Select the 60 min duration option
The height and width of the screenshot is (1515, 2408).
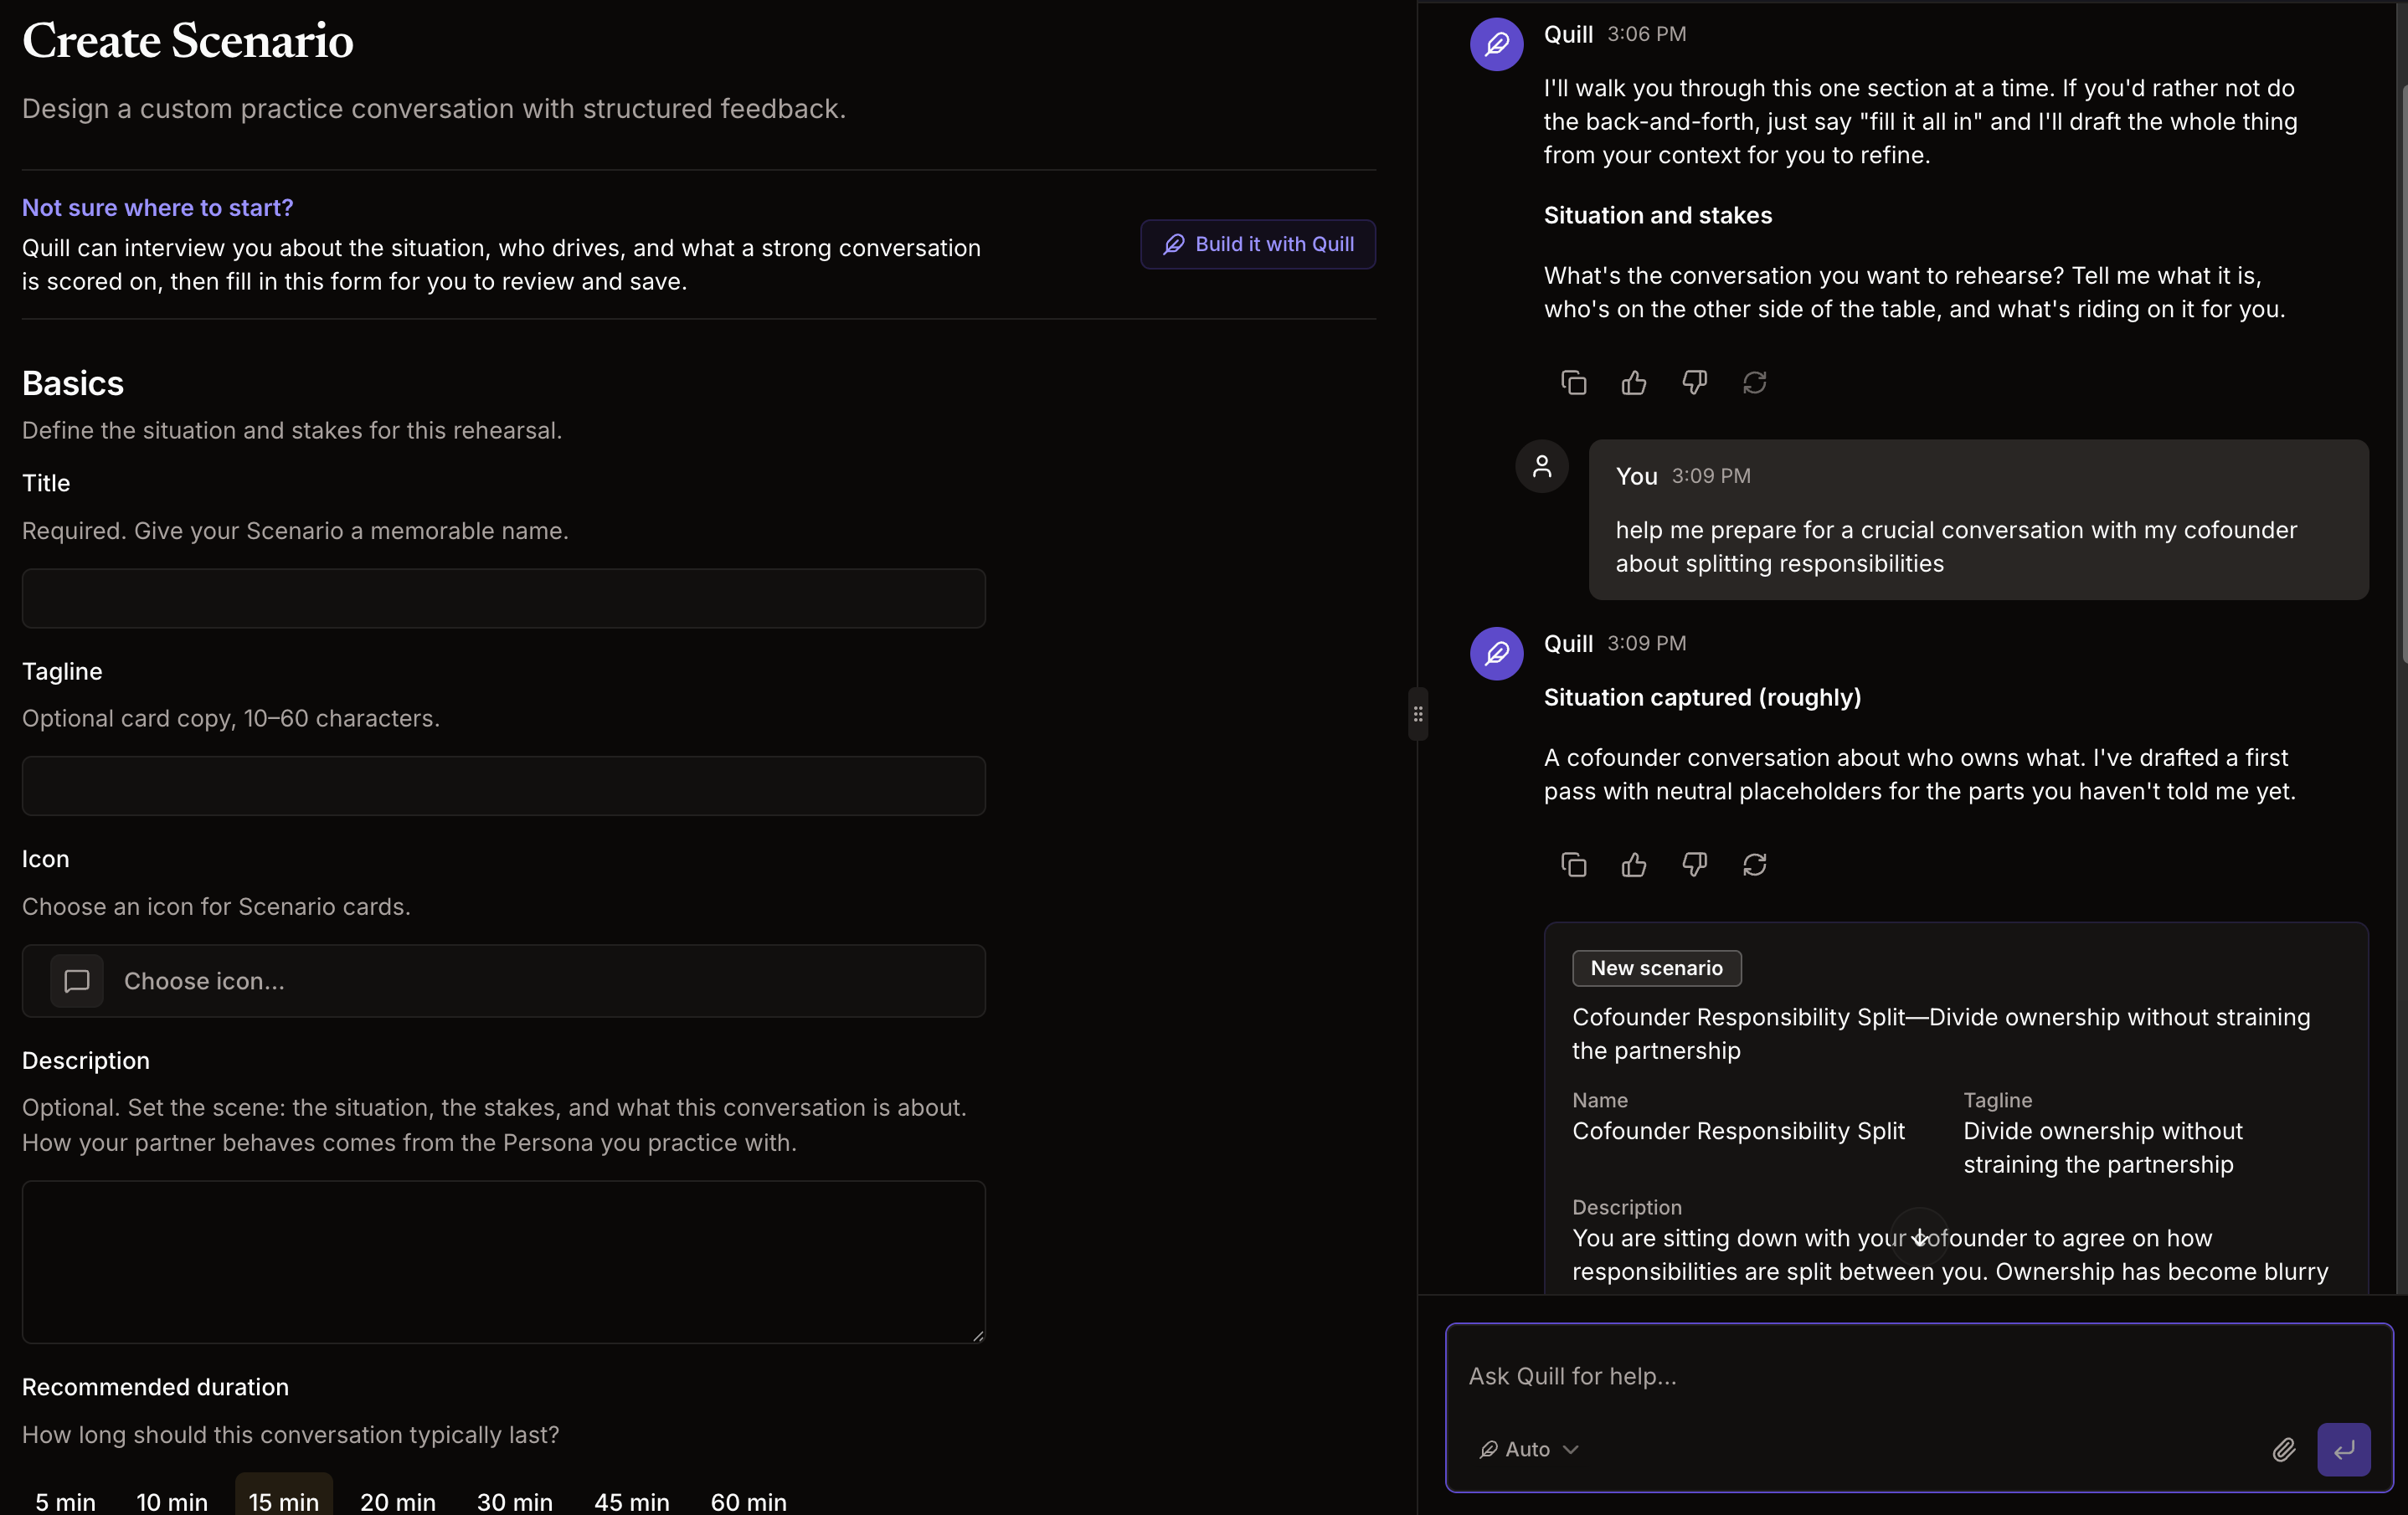click(x=748, y=1501)
